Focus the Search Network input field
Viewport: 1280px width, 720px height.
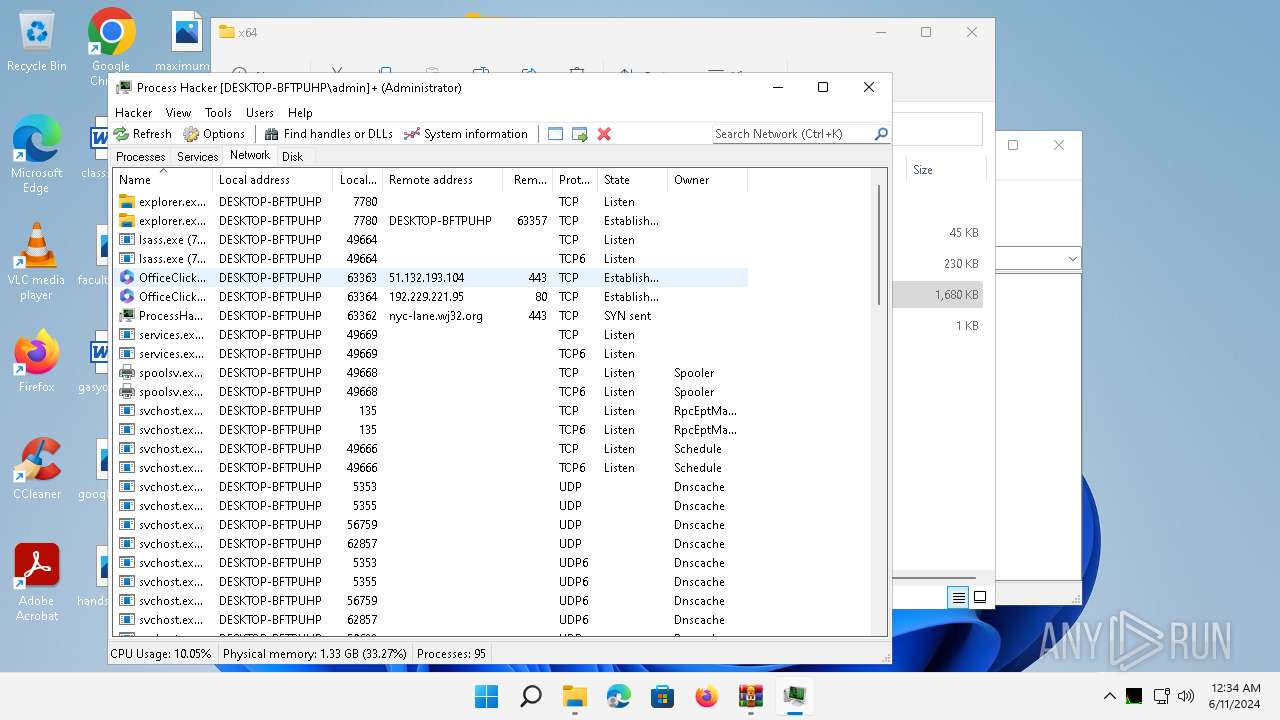tap(792, 134)
